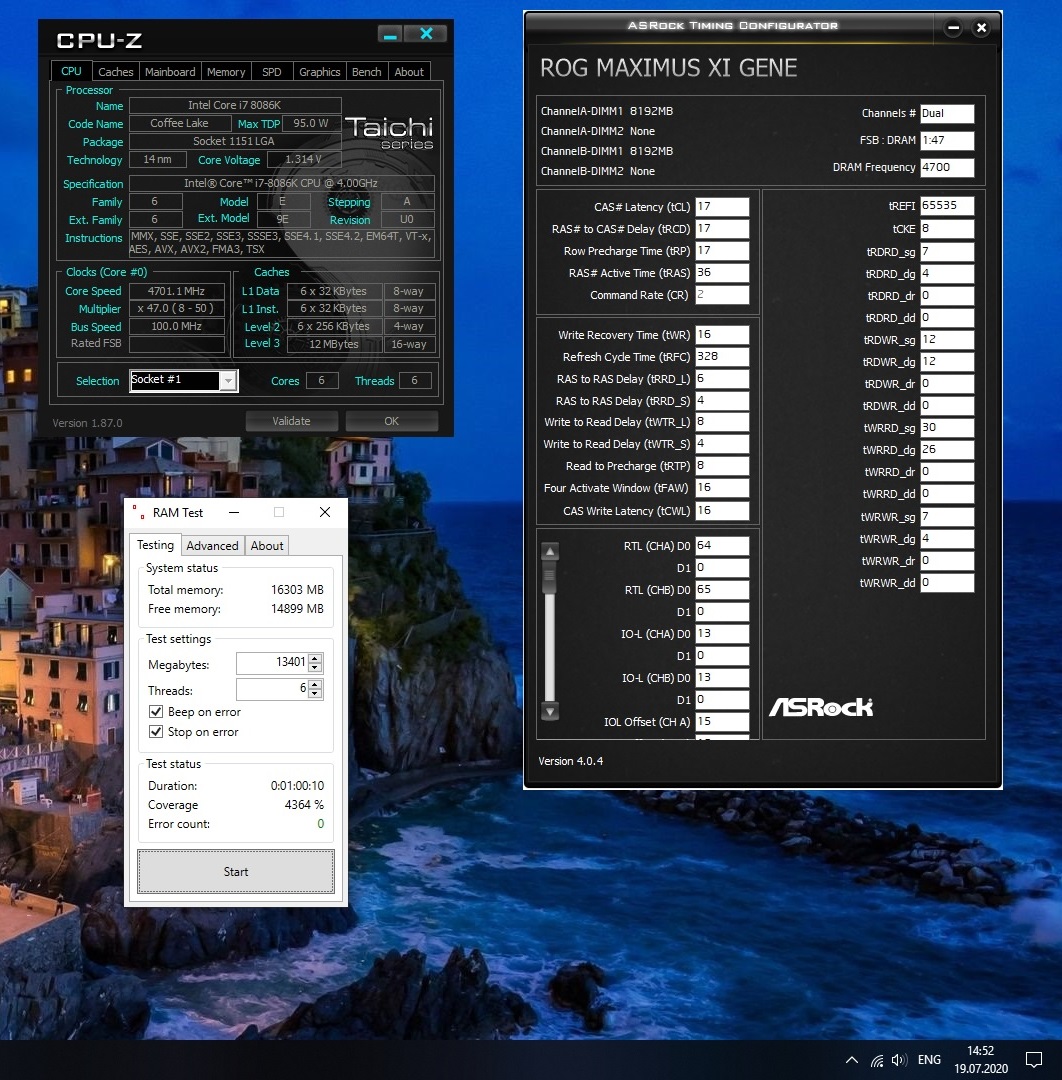
Task: Click the scrollbar thumb in RTL timing panel
Action: (550, 577)
